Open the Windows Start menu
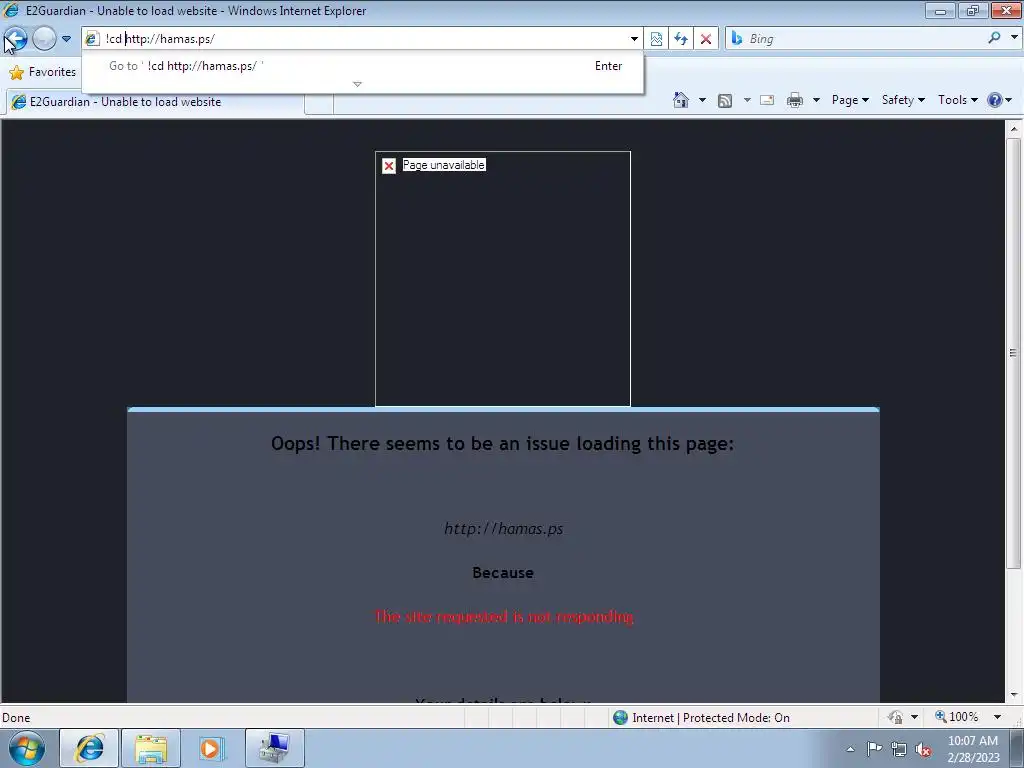This screenshot has width=1024, height=768. [27, 748]
